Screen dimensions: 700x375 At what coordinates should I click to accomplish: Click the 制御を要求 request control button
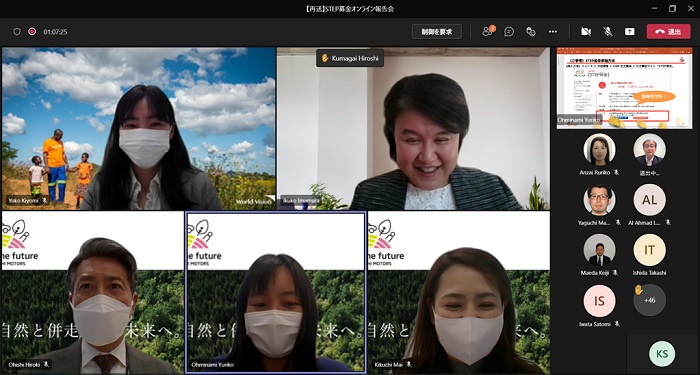pyautogui.click(x=437, y=32)
